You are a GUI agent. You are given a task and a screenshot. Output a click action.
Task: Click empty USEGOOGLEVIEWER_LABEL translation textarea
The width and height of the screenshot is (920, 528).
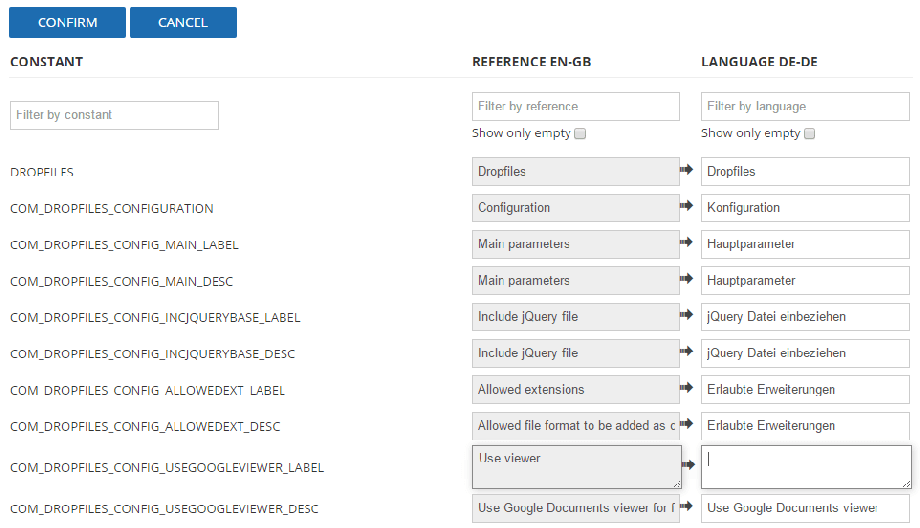tap(804, 467)
